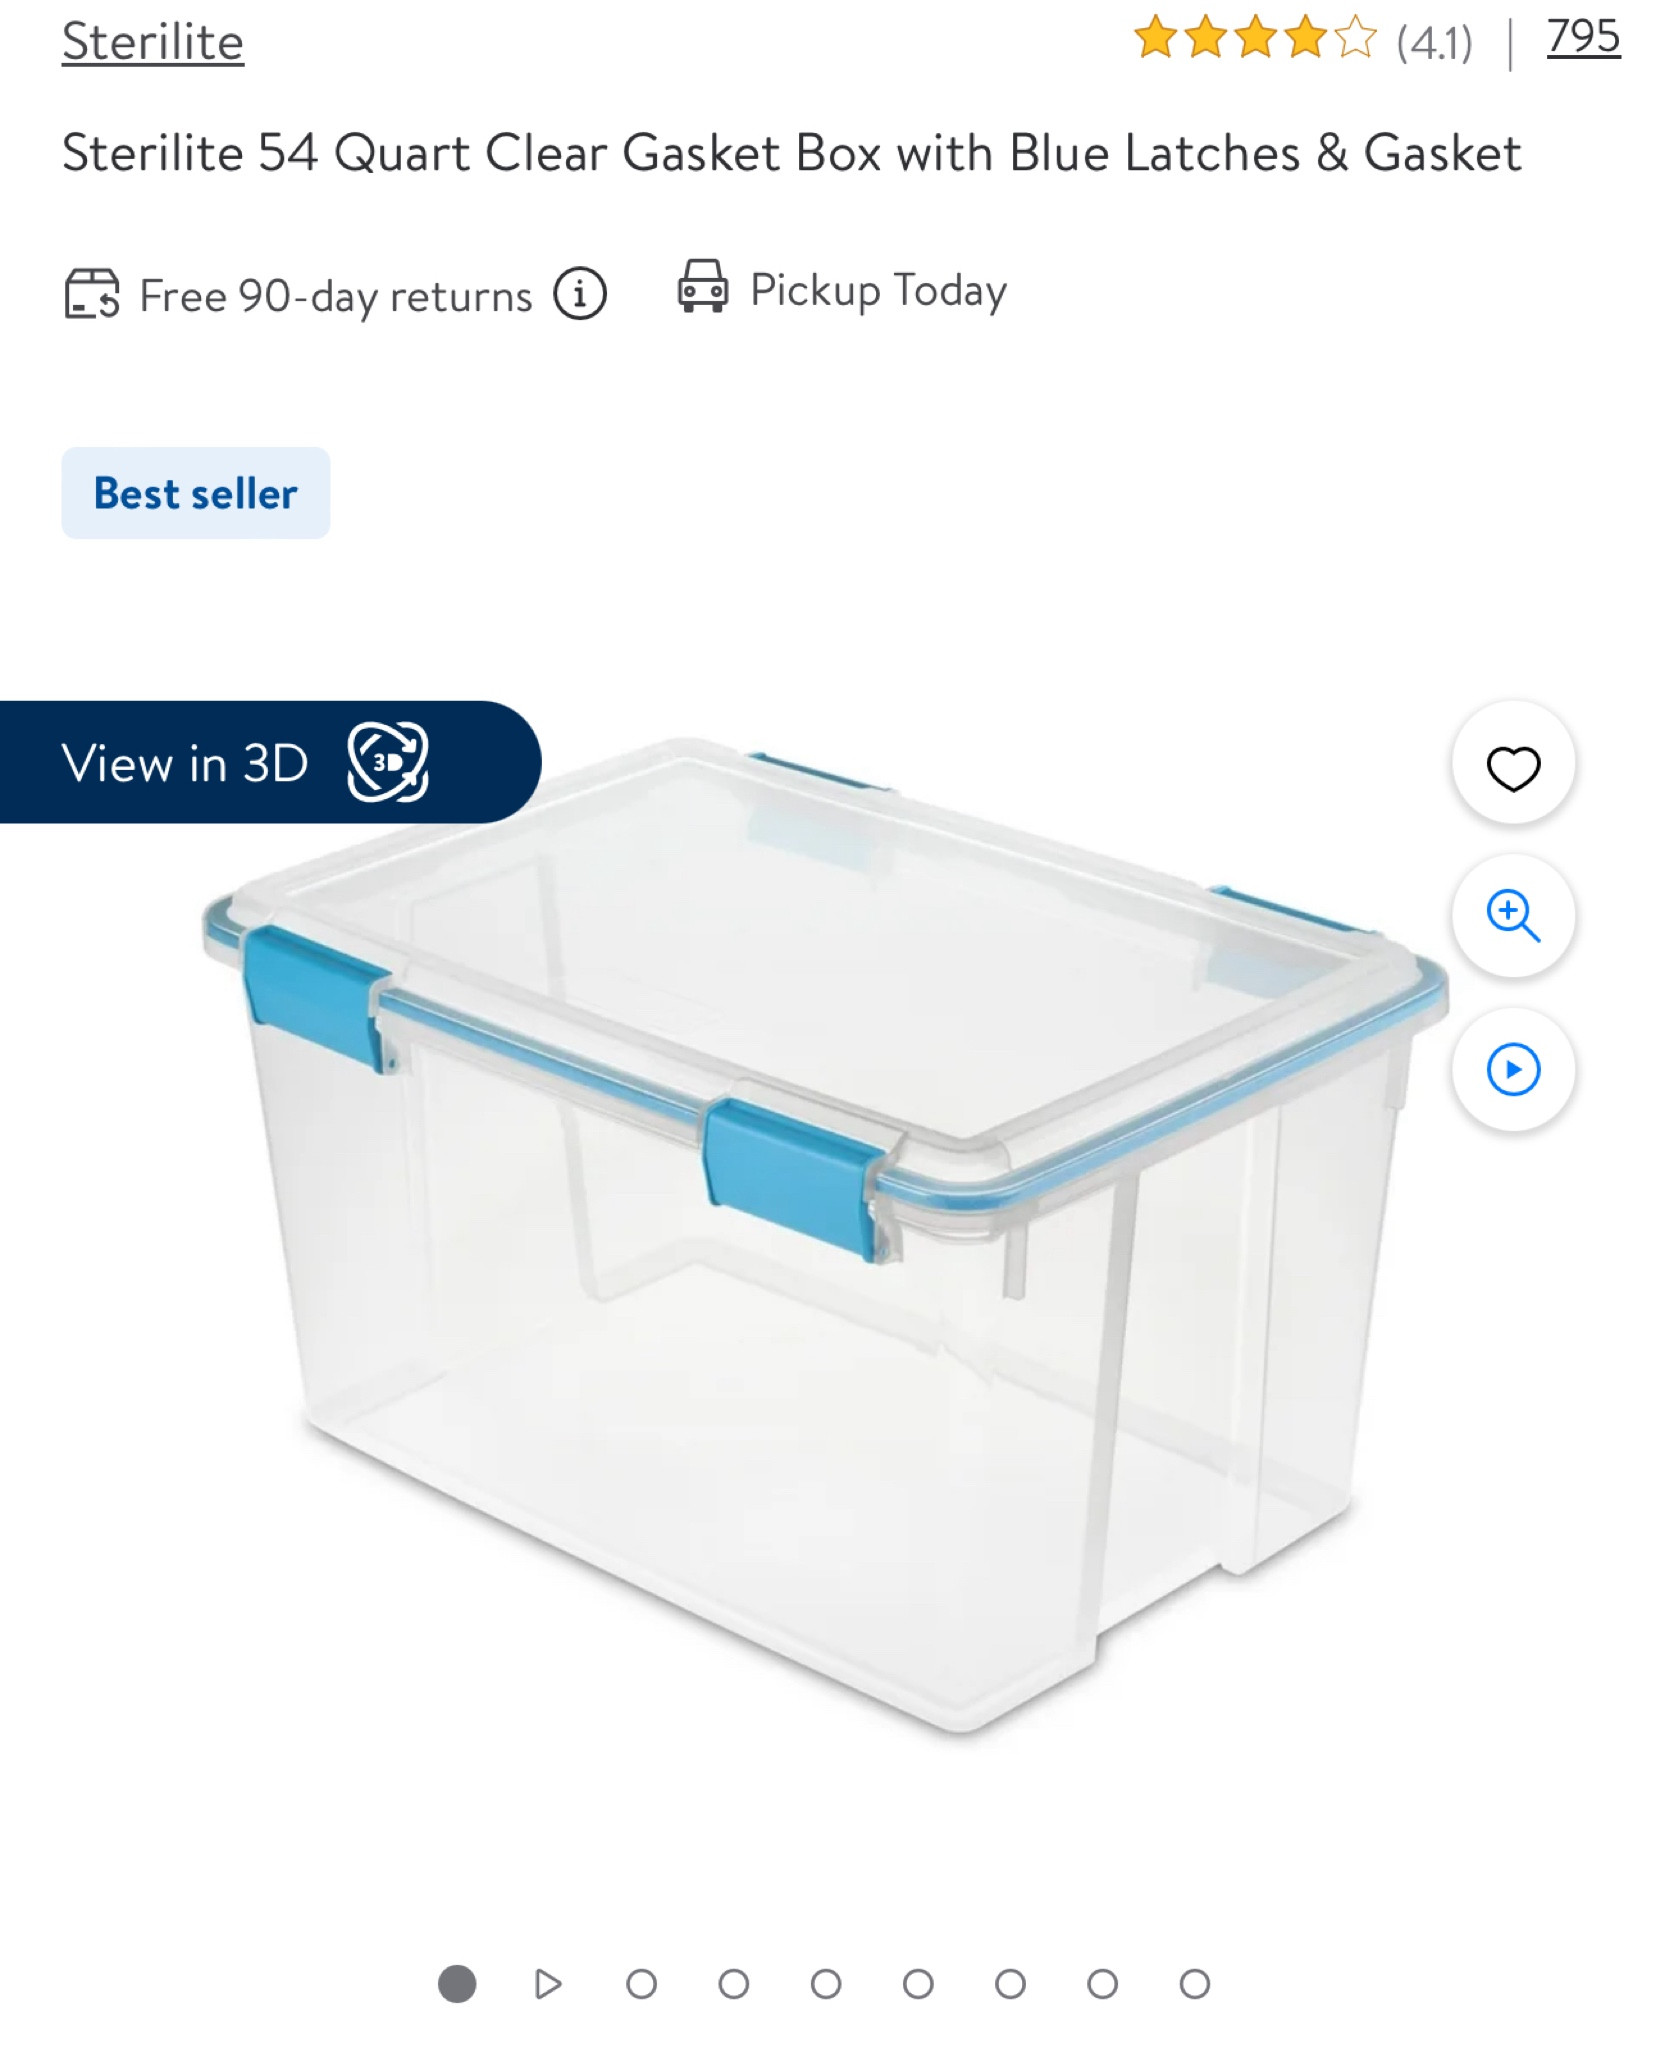Open the 795 reviews link

(x=1583, y=37)
